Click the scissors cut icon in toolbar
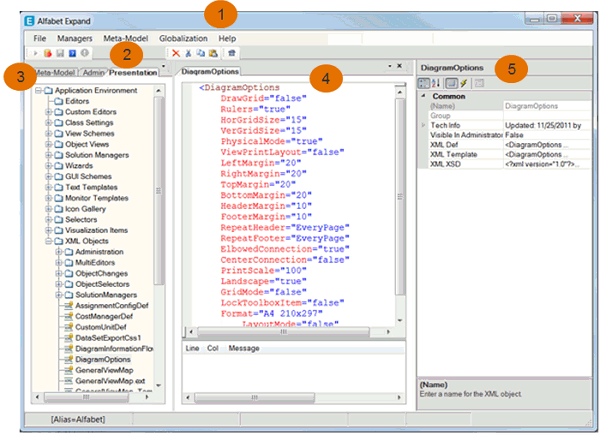 (x=189, y=52)
